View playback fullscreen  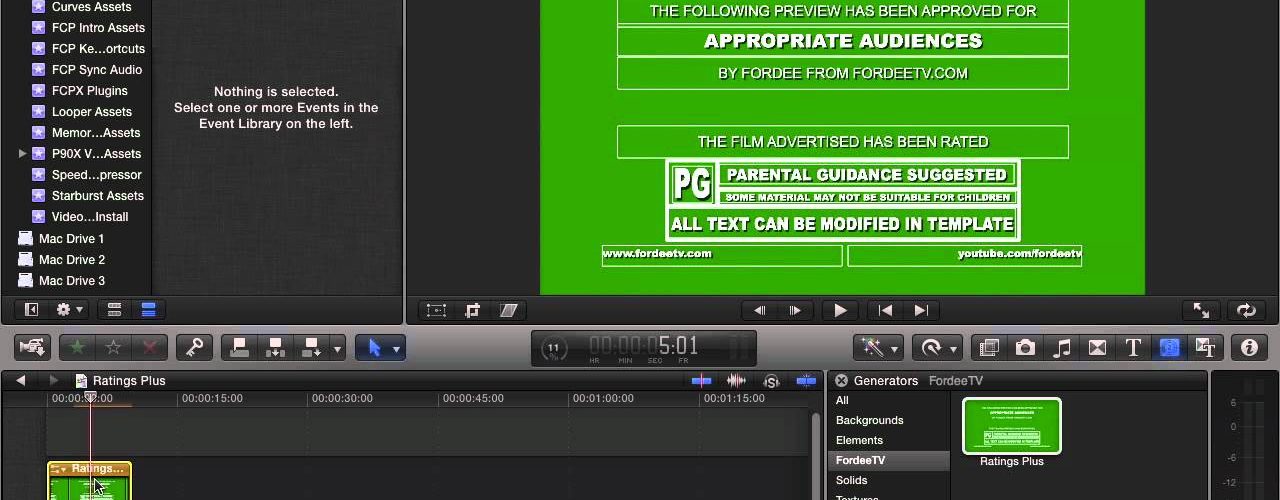(1201, 311)
